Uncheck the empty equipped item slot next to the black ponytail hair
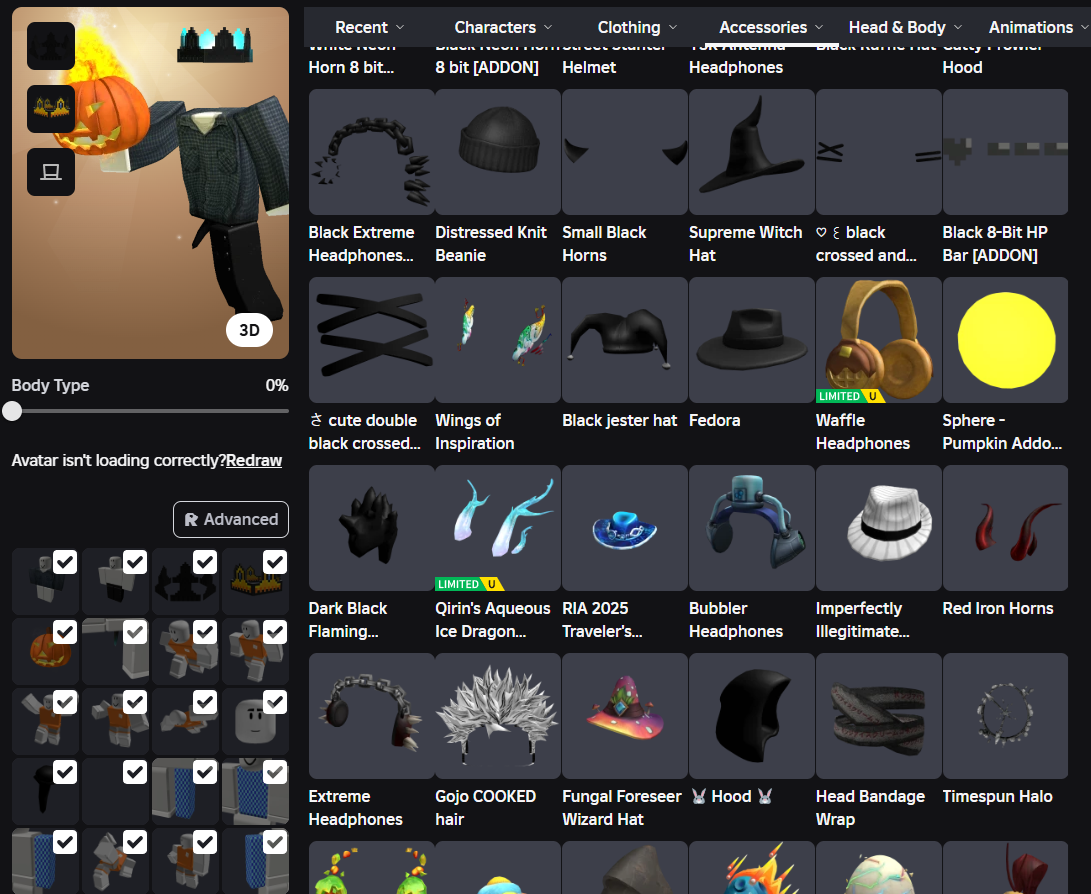Screen dimensions: 1091x894 [x=135, y=772]
